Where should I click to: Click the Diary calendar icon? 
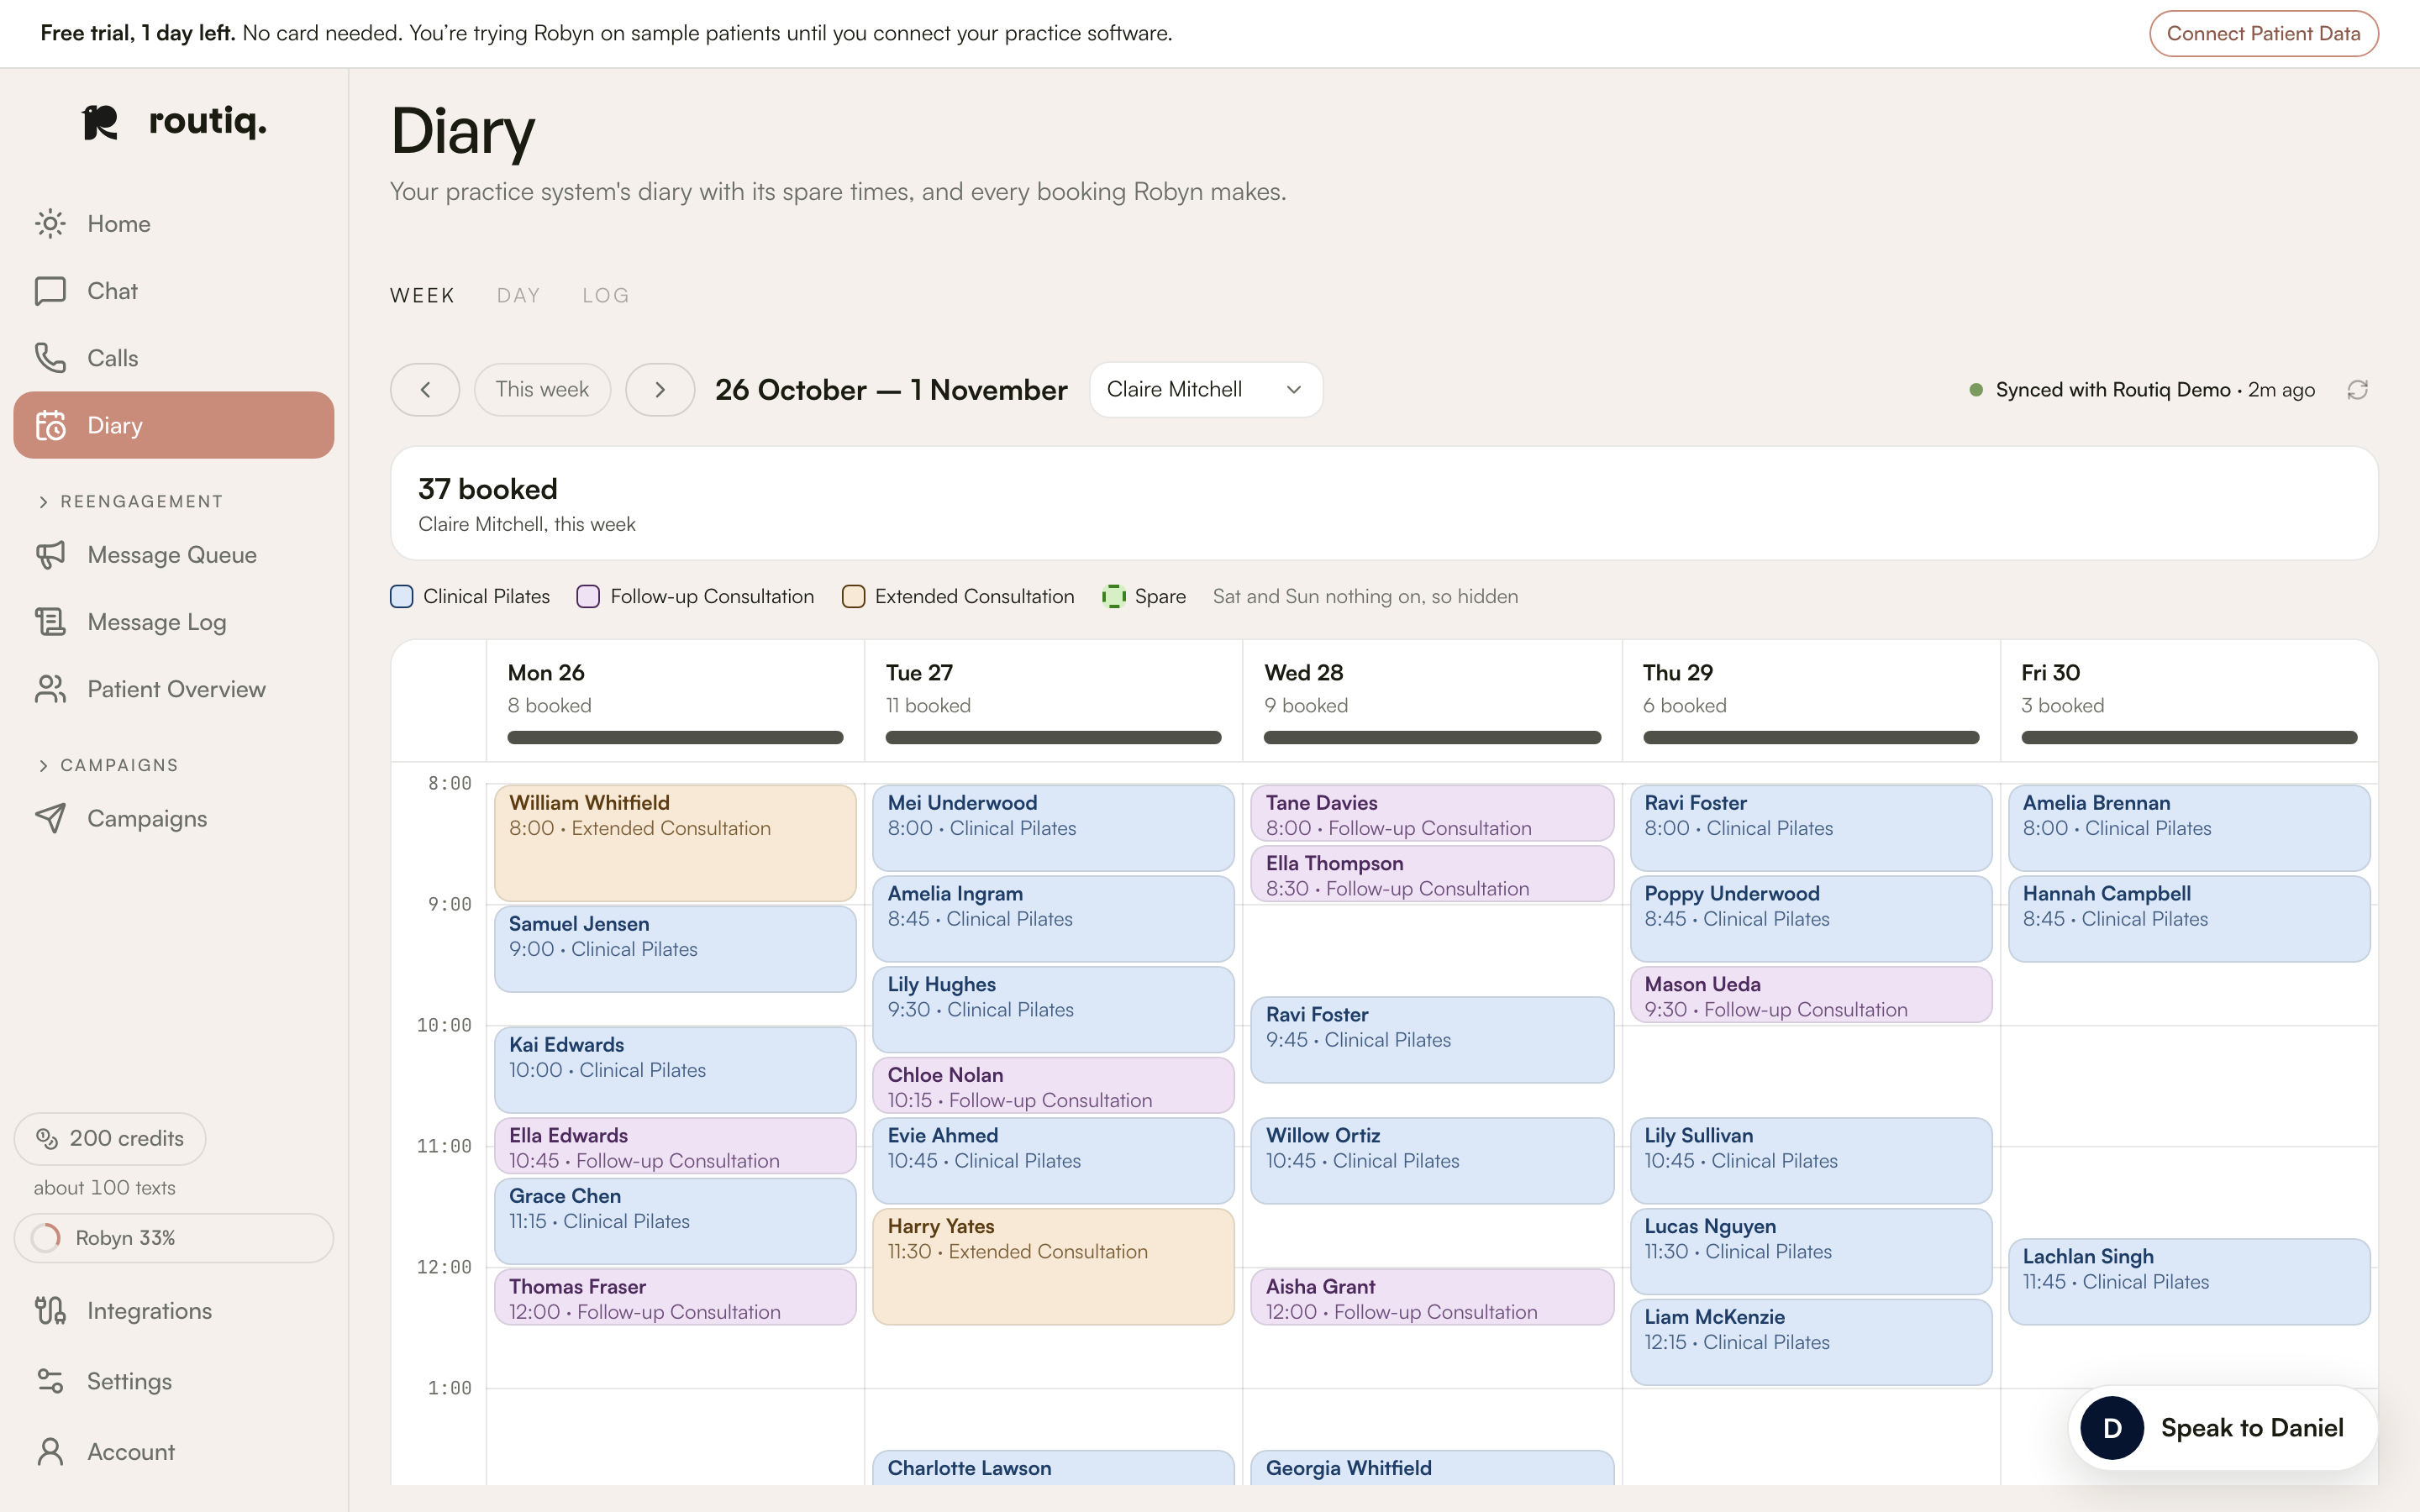pos(50,425)
